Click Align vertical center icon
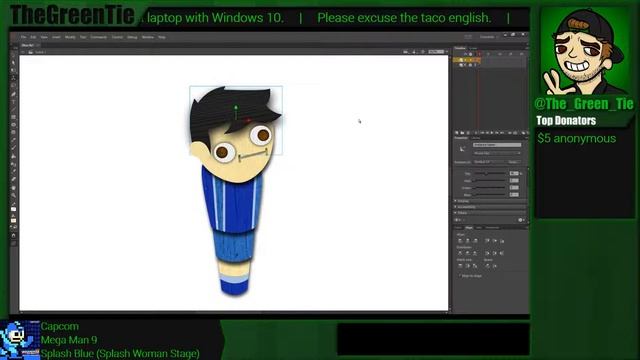This screenshot has height=360, width=640. (495, 241)
